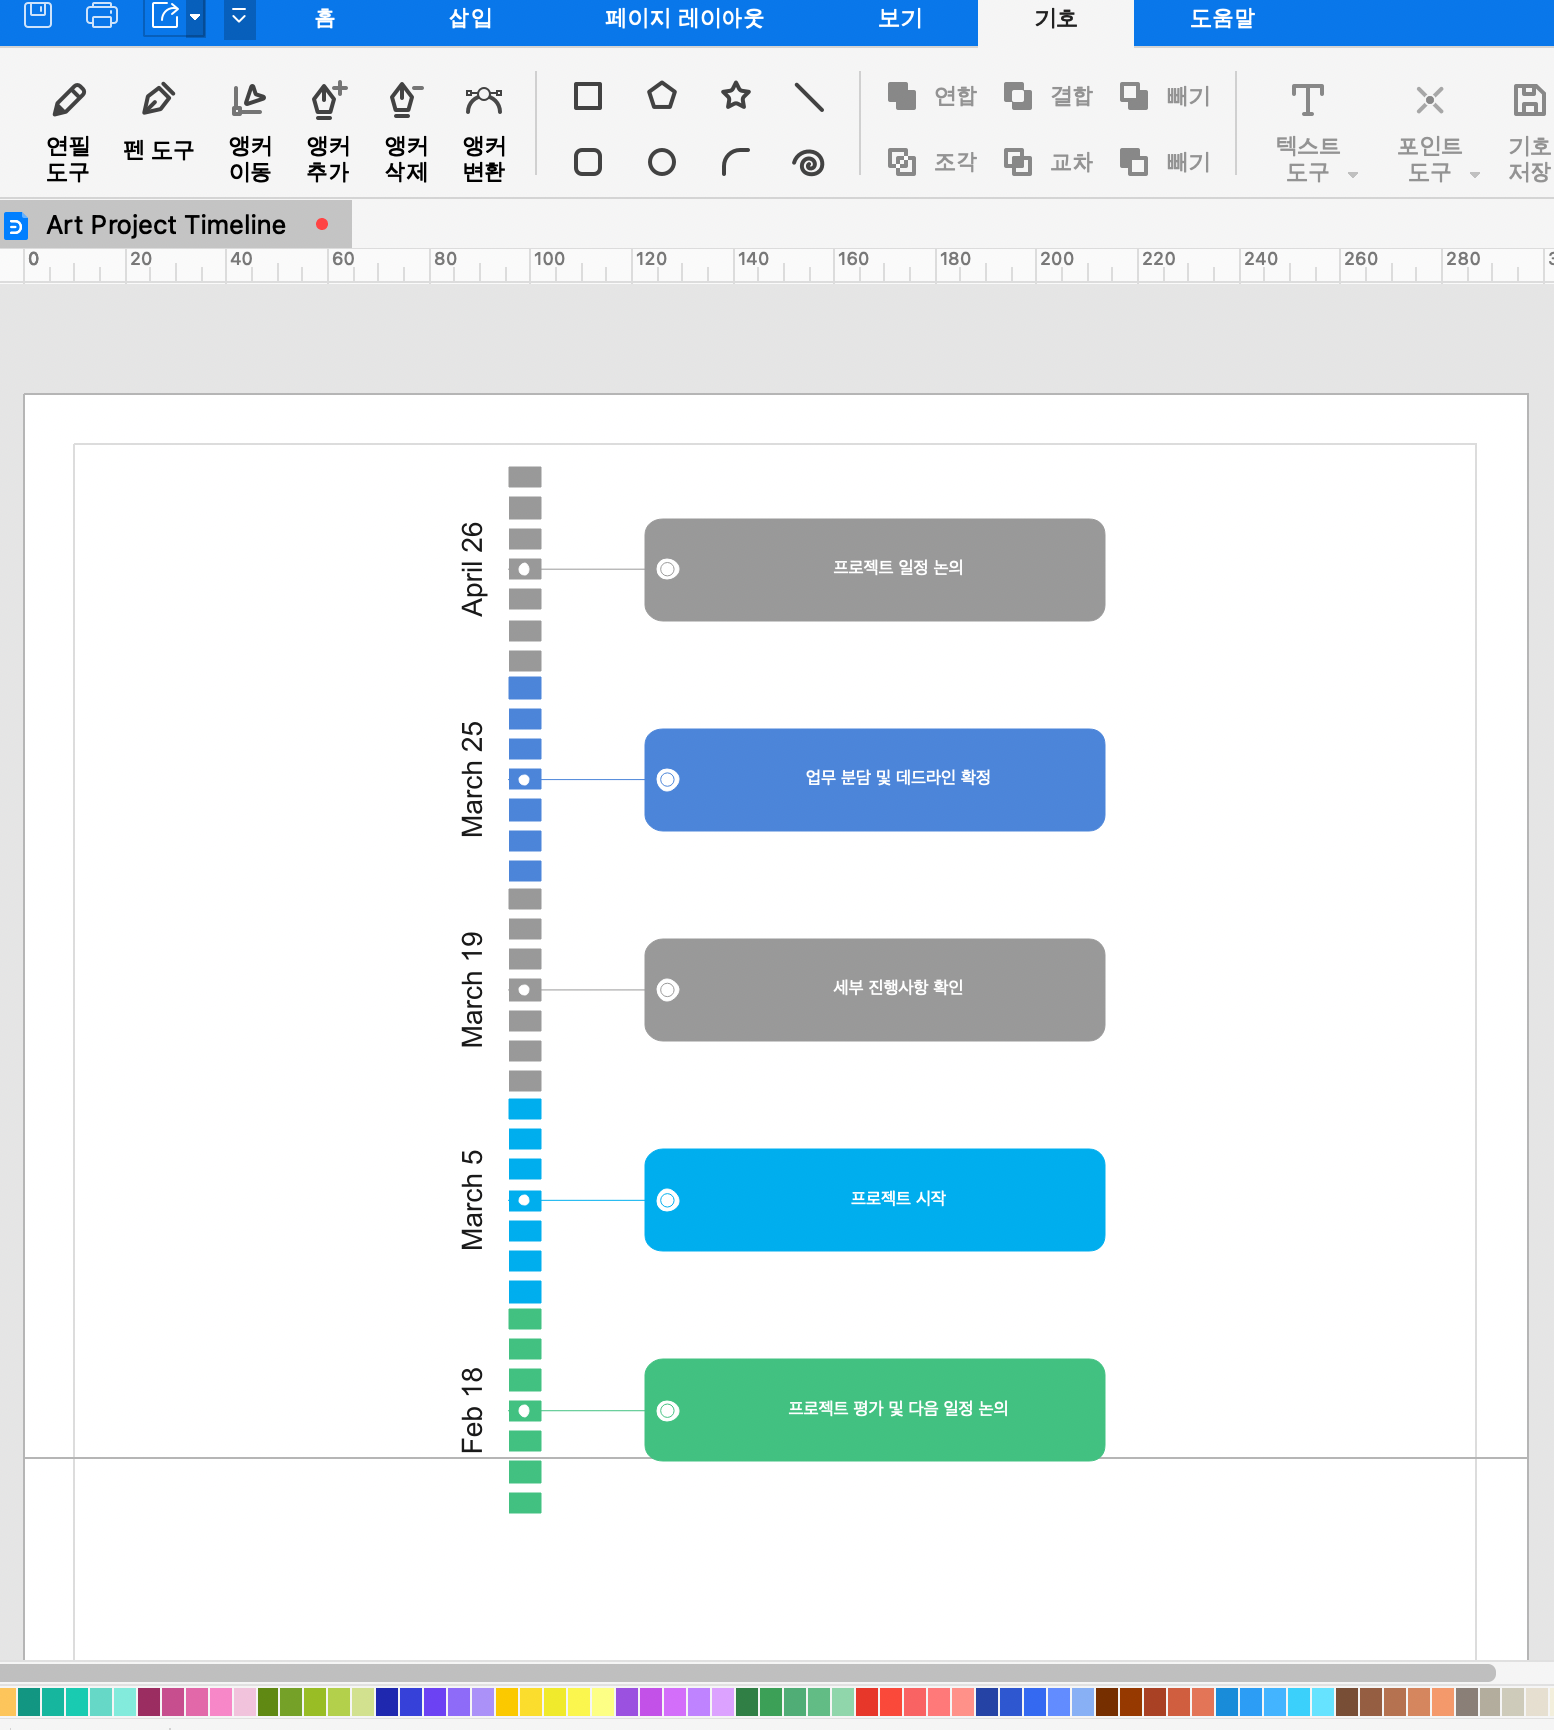Click the Feb 18 date label

(x=472, y=1410)
